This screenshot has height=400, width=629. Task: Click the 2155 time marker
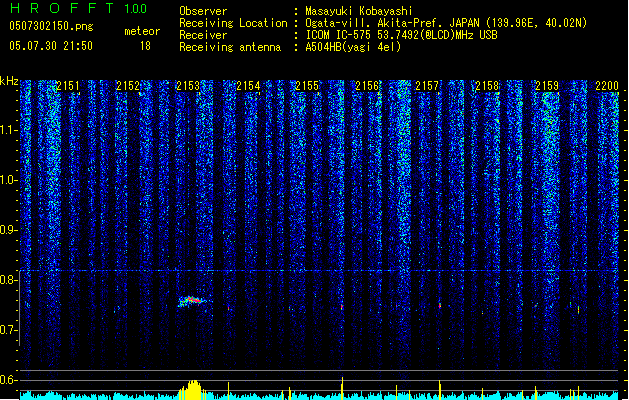307,86
